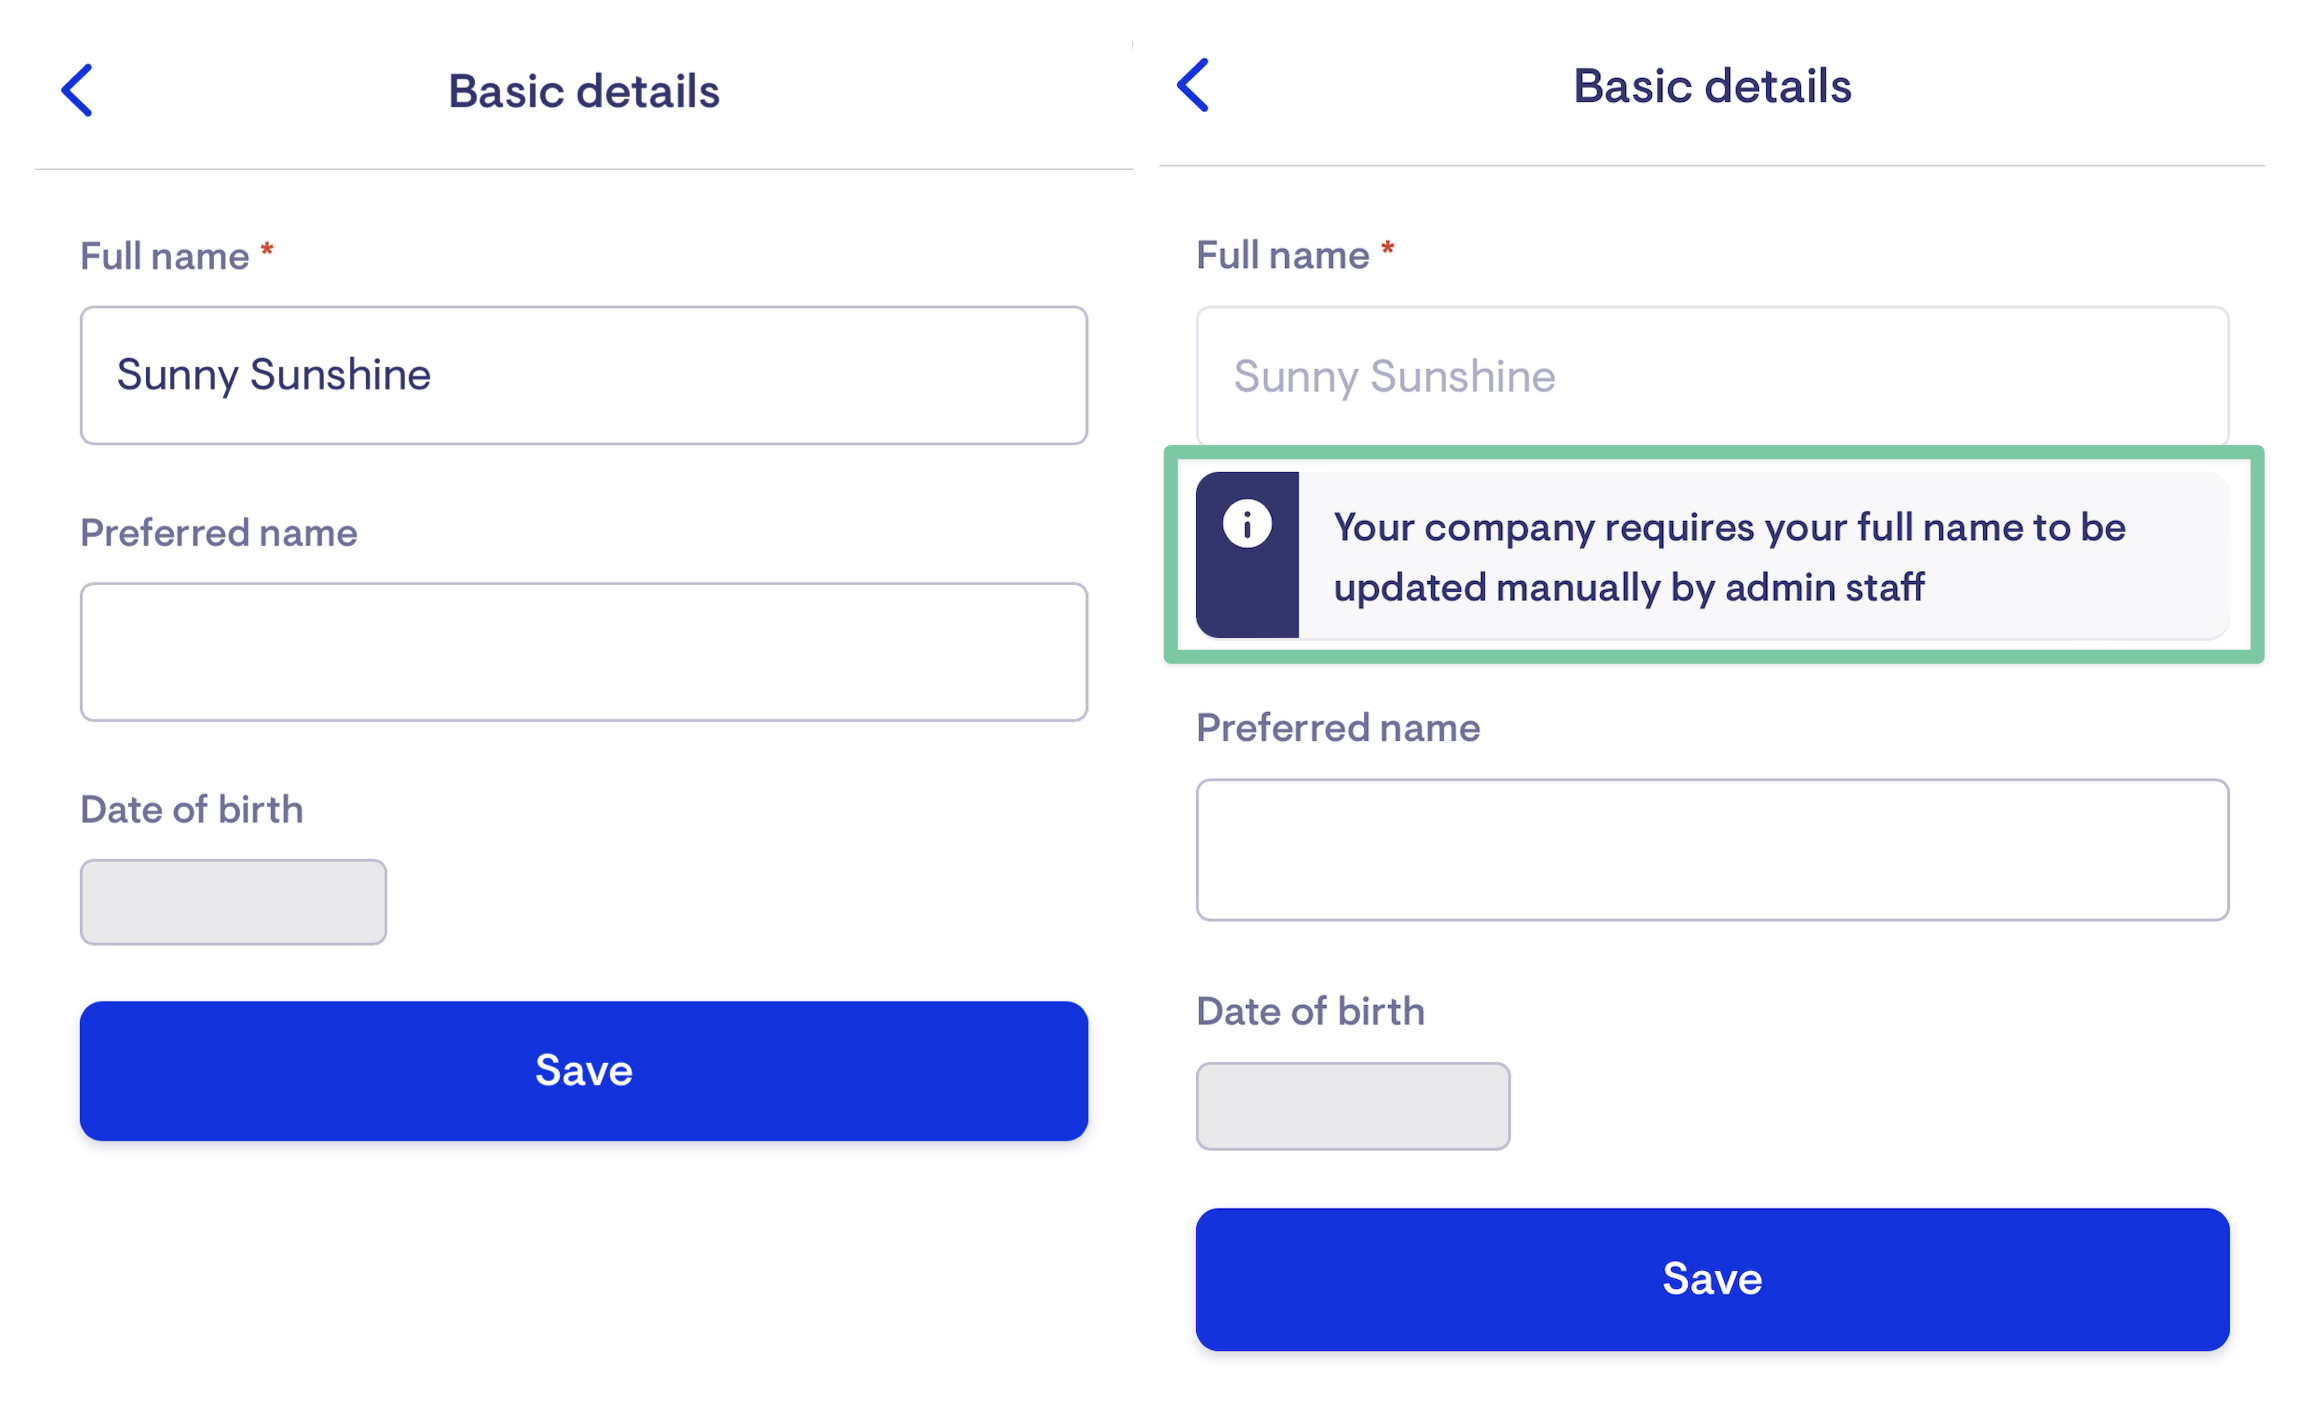Image resolution: width=2299 pixels, height=1403 pixels.
Task: Click the editable Full name field with dark text
Action: tap(583, 375)
